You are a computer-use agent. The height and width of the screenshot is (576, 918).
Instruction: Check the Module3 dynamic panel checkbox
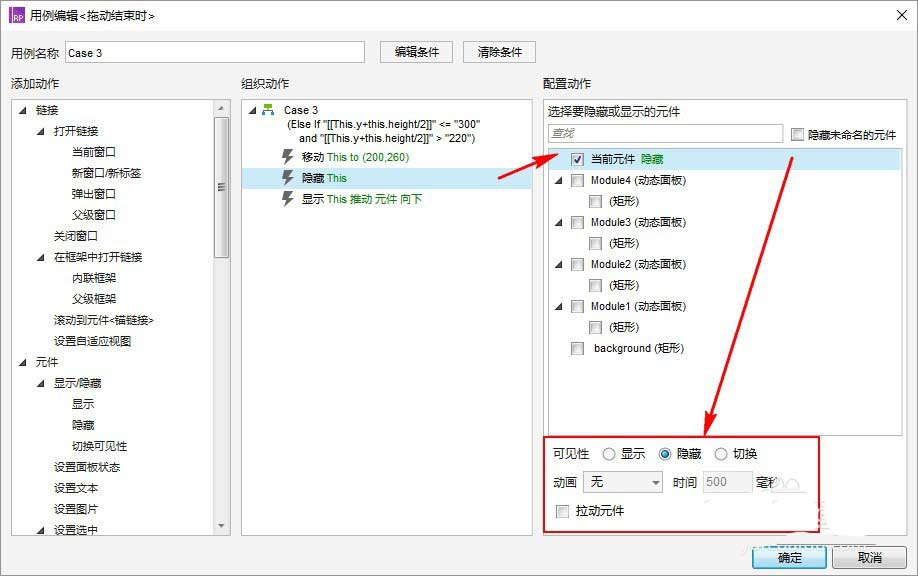(x=577, y=222)
